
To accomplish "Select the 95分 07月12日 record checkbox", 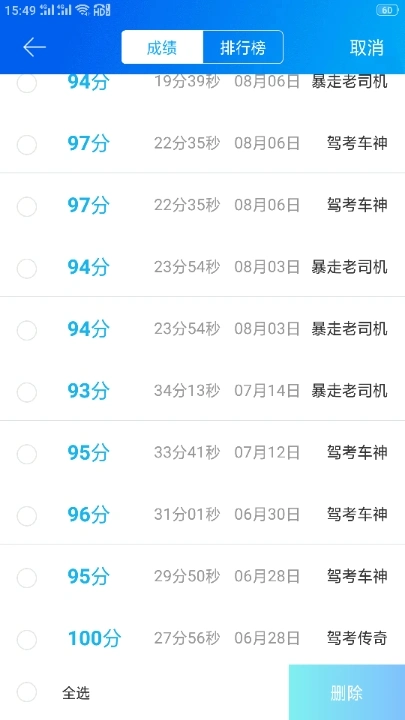I will tap(27, 454).
